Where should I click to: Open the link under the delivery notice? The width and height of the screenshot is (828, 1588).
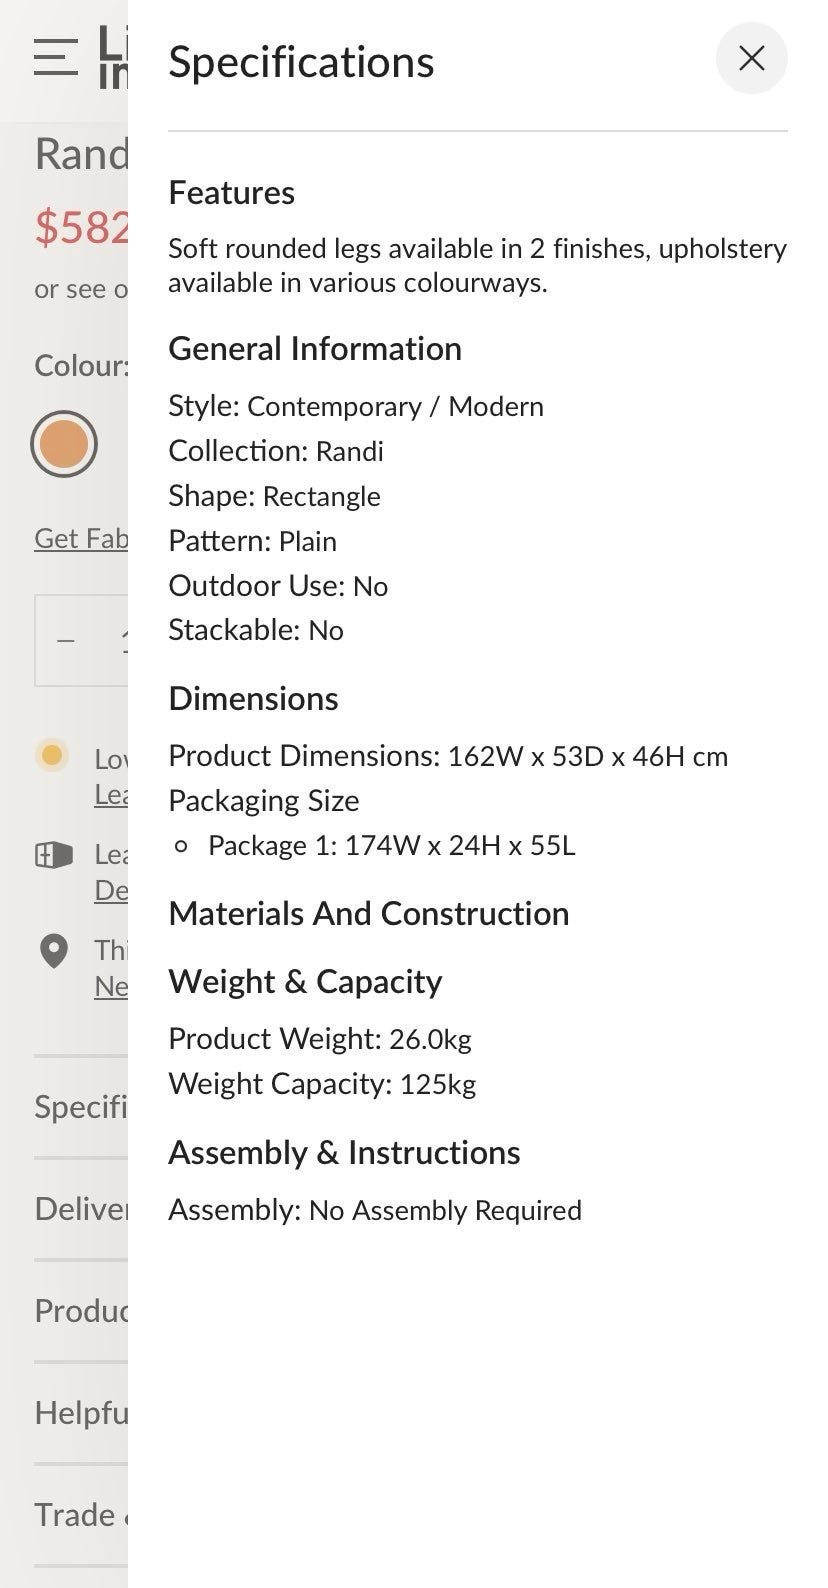[111, 890]
